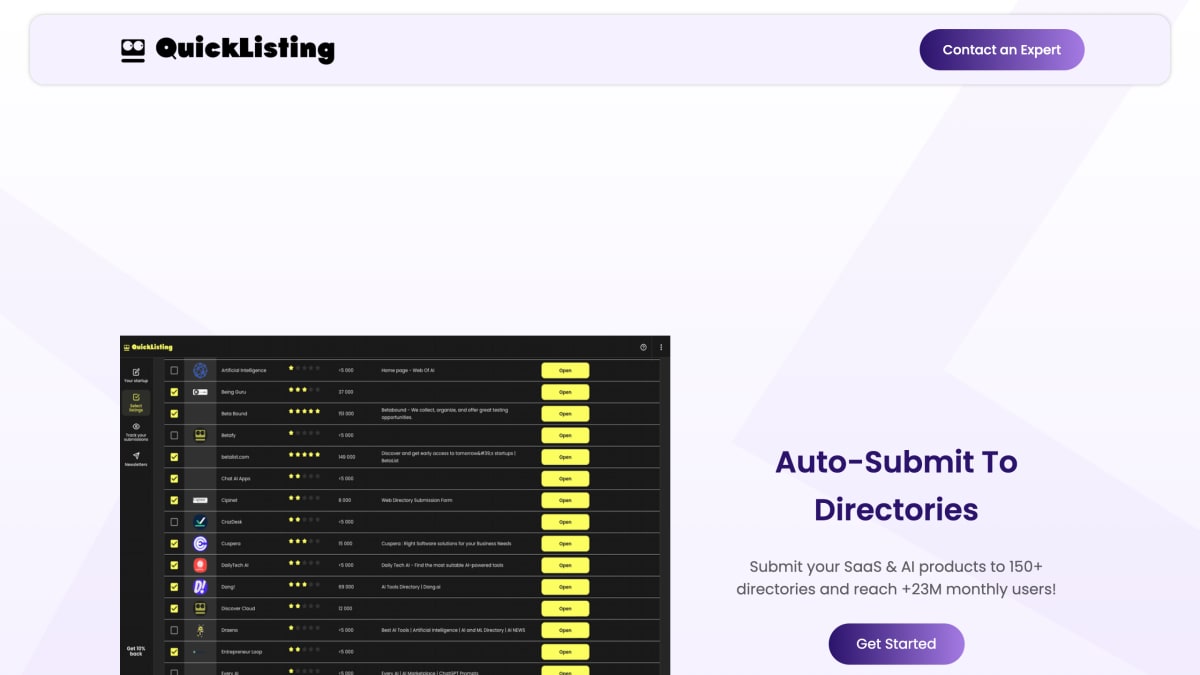
Task: Click the Get 10% back sidebar label
Action: (x=136, y=652)
